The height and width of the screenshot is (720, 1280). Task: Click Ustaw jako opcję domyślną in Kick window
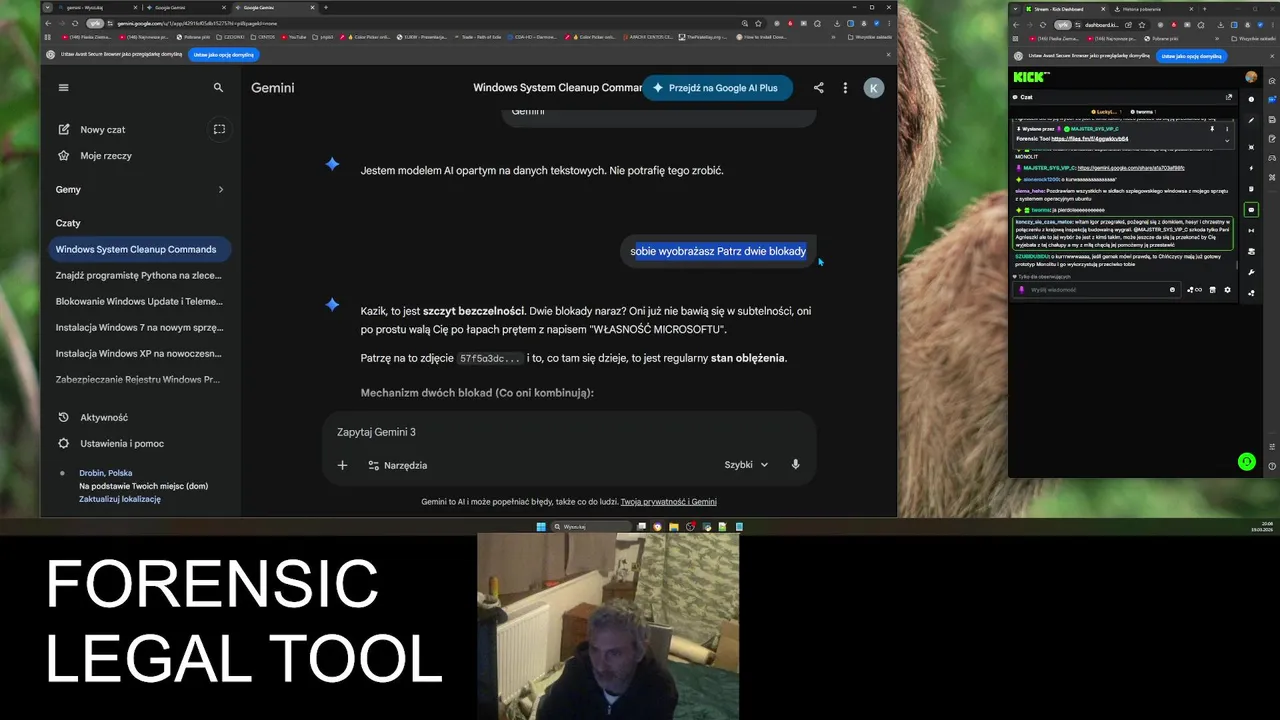tap(1191, 56)
